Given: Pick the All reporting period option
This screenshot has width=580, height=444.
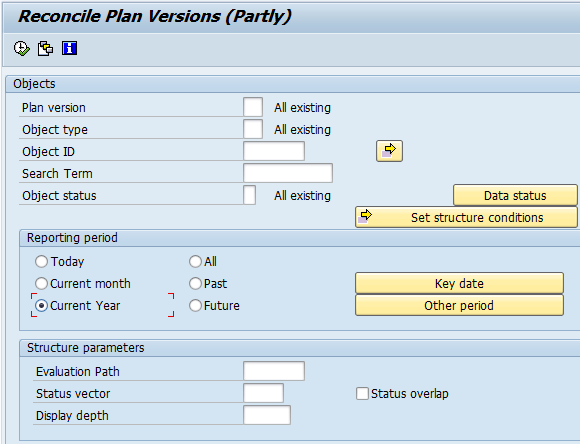Looking at the screenshot, I should pos(195,262).
